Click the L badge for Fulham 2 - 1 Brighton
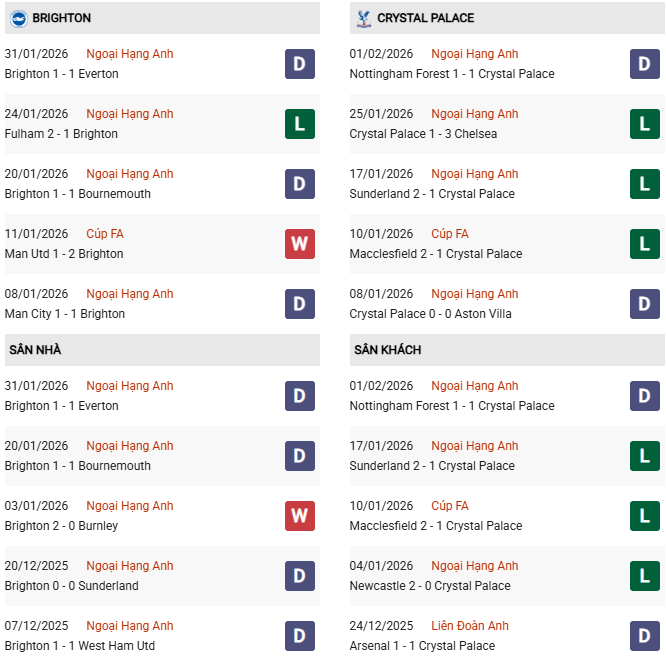Image resolution: width=666 pixels, height=661 pixels. pos(299,124)
